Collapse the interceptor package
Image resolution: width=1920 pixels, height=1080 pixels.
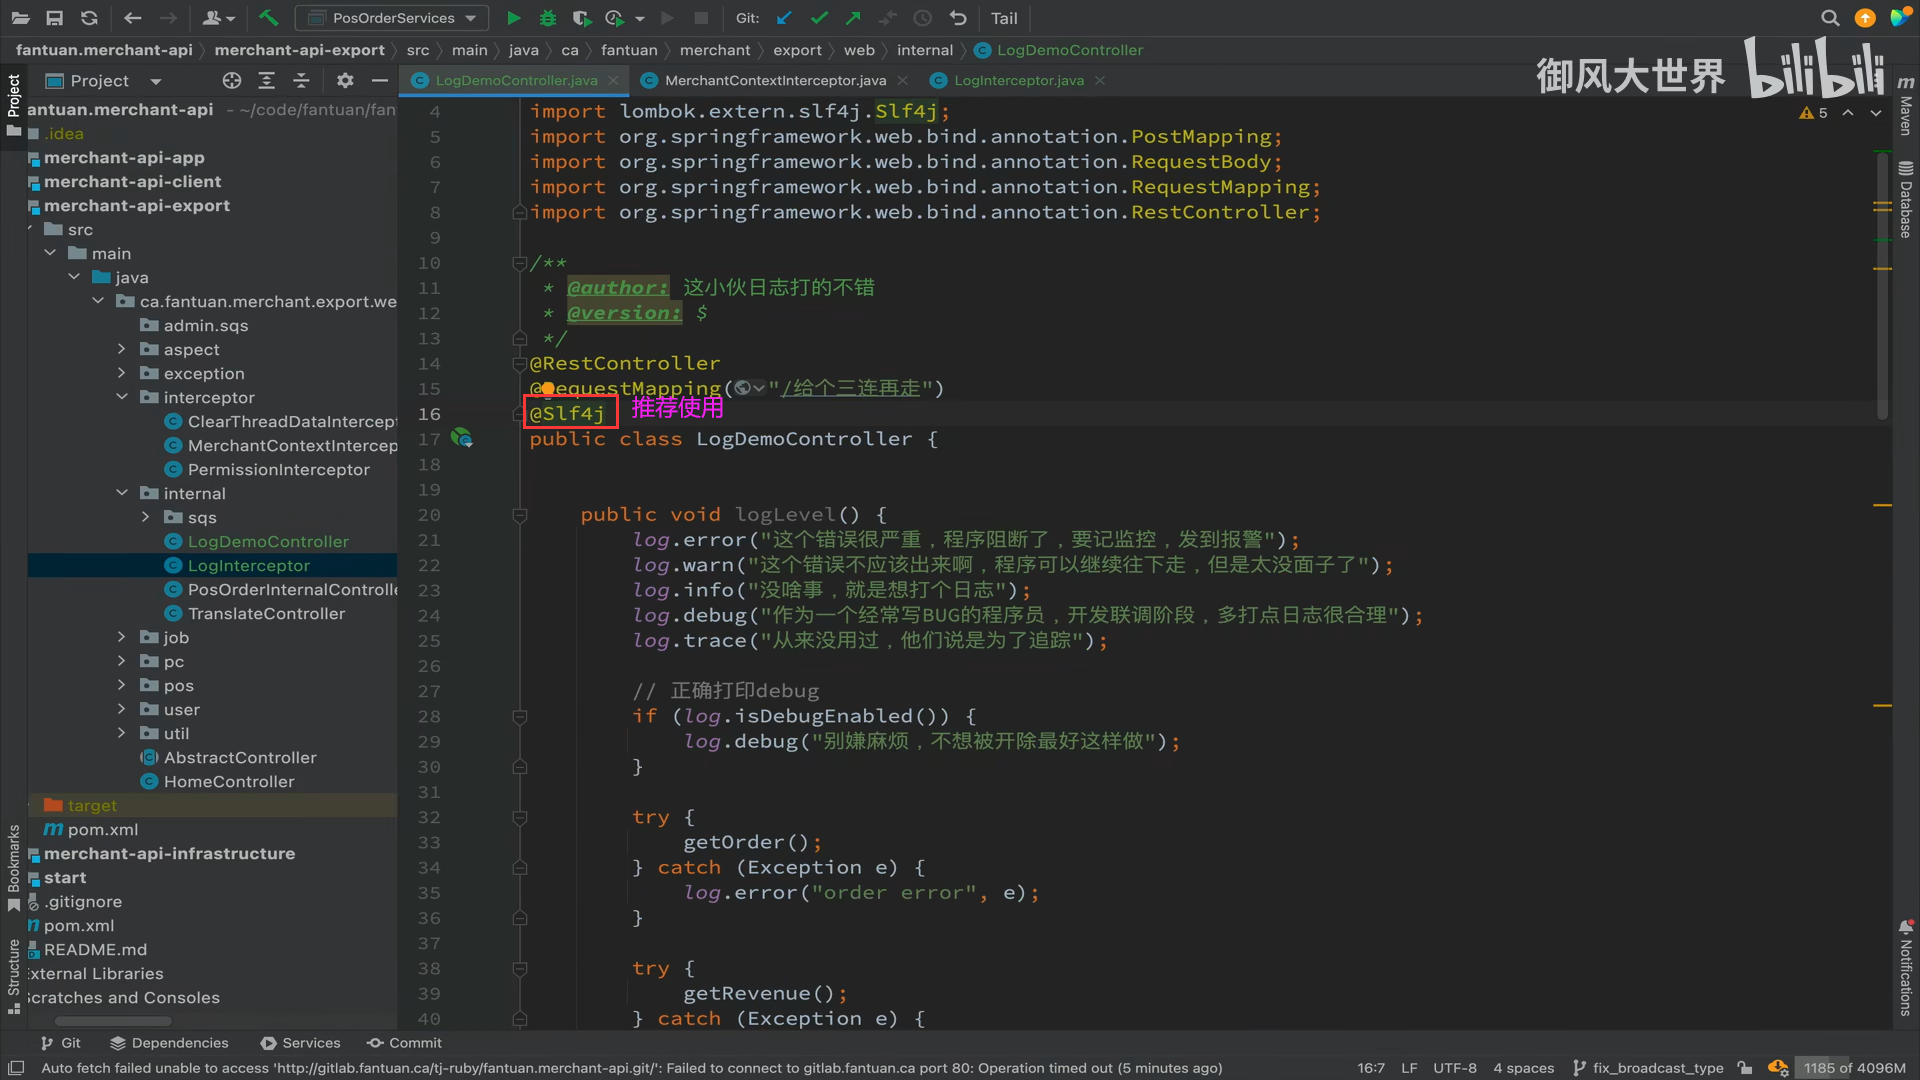coord(122,397)
